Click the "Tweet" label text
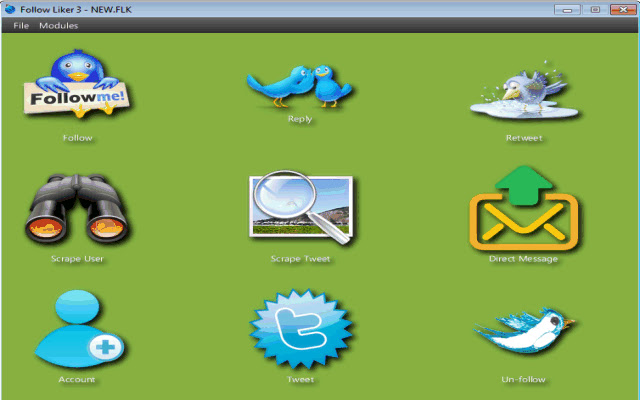Image resolution: width=640 pixels, height=400 pixels. pos(300,380)
